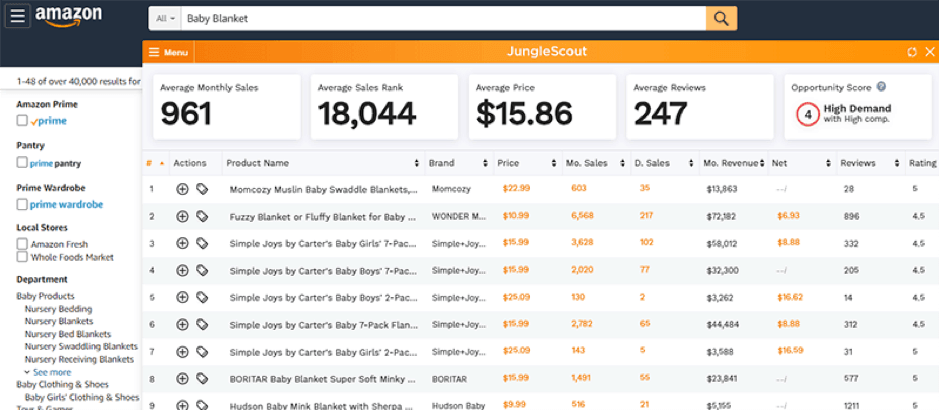This screenshot has height=410, width=939.
Task: Tick the Whole Foods Market checkbox
Action: [22, 257]
